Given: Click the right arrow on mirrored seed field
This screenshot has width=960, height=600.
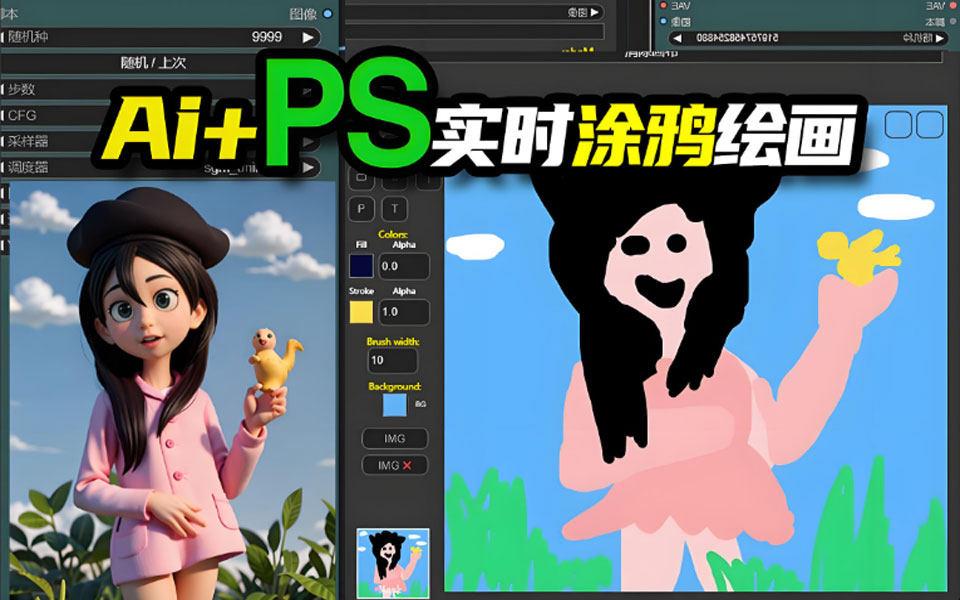Looking at the screenshot, I should click(x=939, y=38).
